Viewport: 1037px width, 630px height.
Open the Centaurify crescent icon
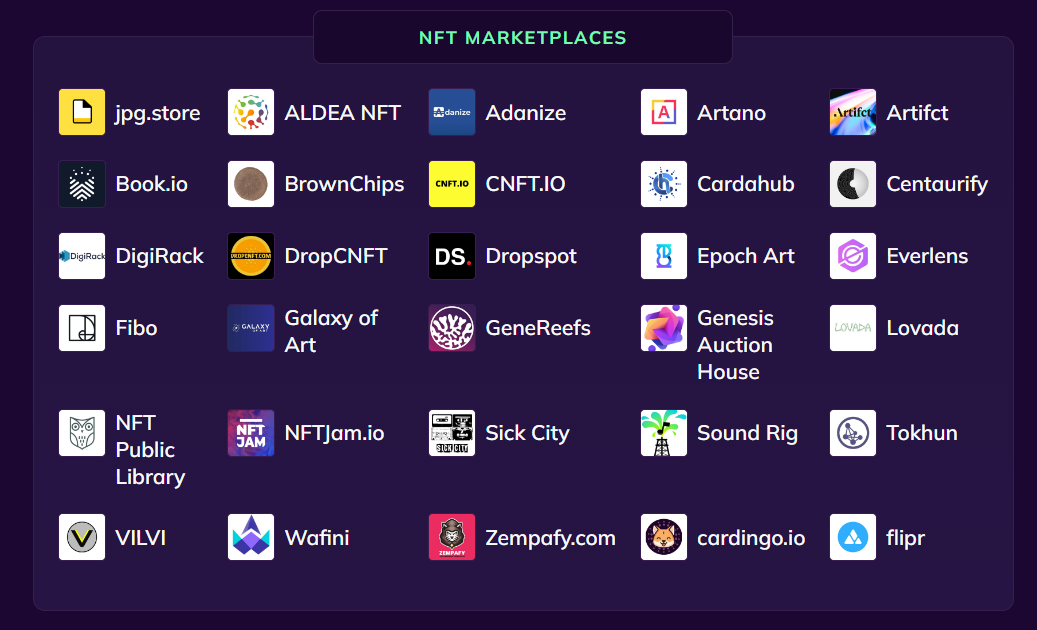(x=853, y=184)
